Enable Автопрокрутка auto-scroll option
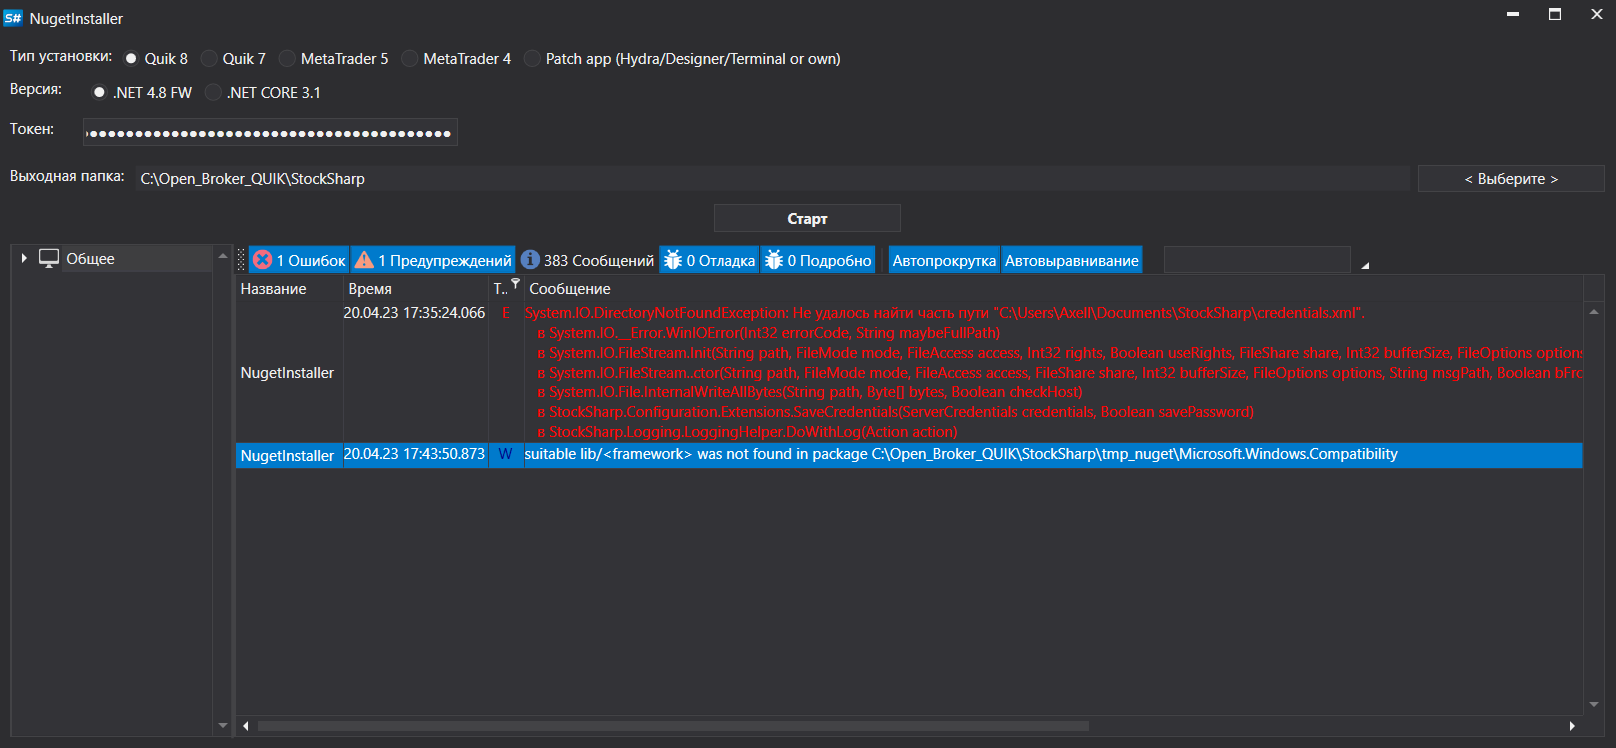 tap(944, 260)
